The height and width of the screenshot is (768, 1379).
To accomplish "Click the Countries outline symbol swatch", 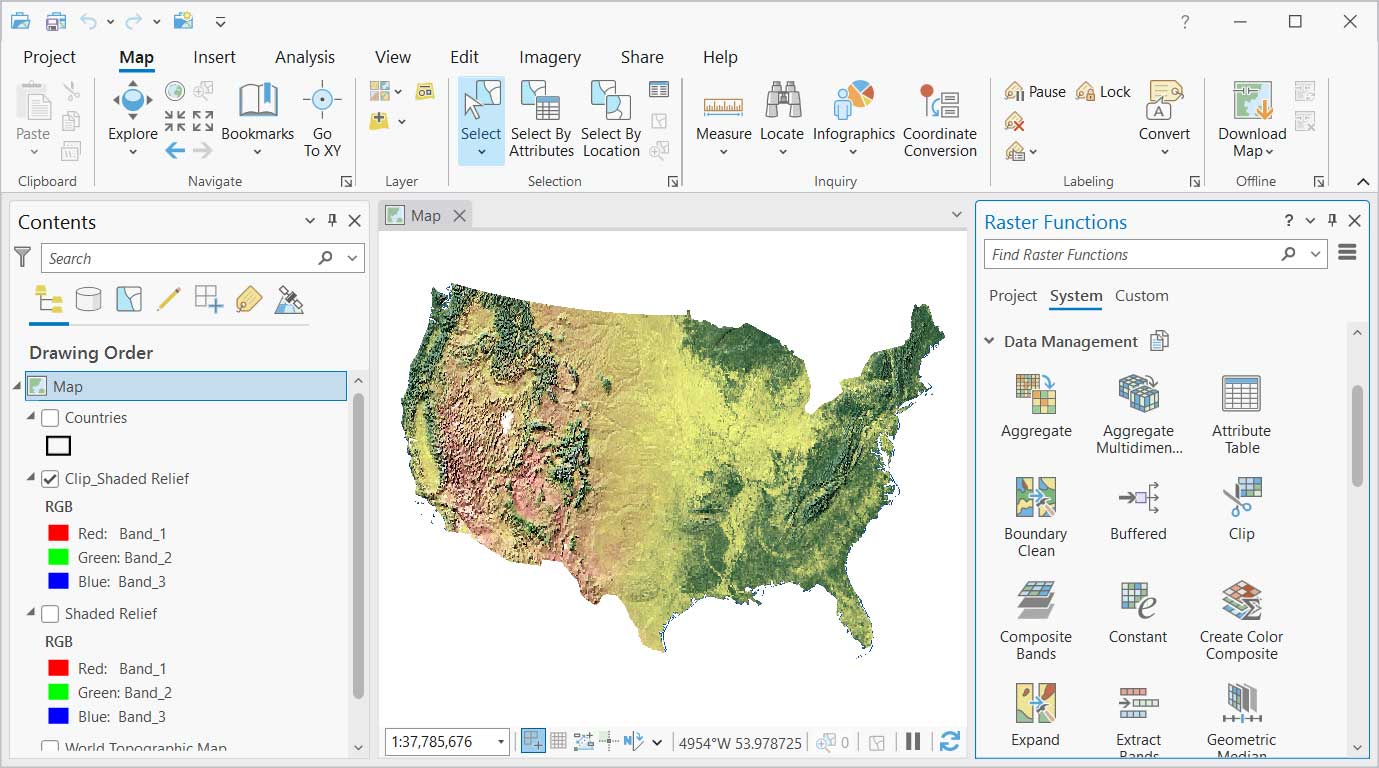I will coord(58,446).
